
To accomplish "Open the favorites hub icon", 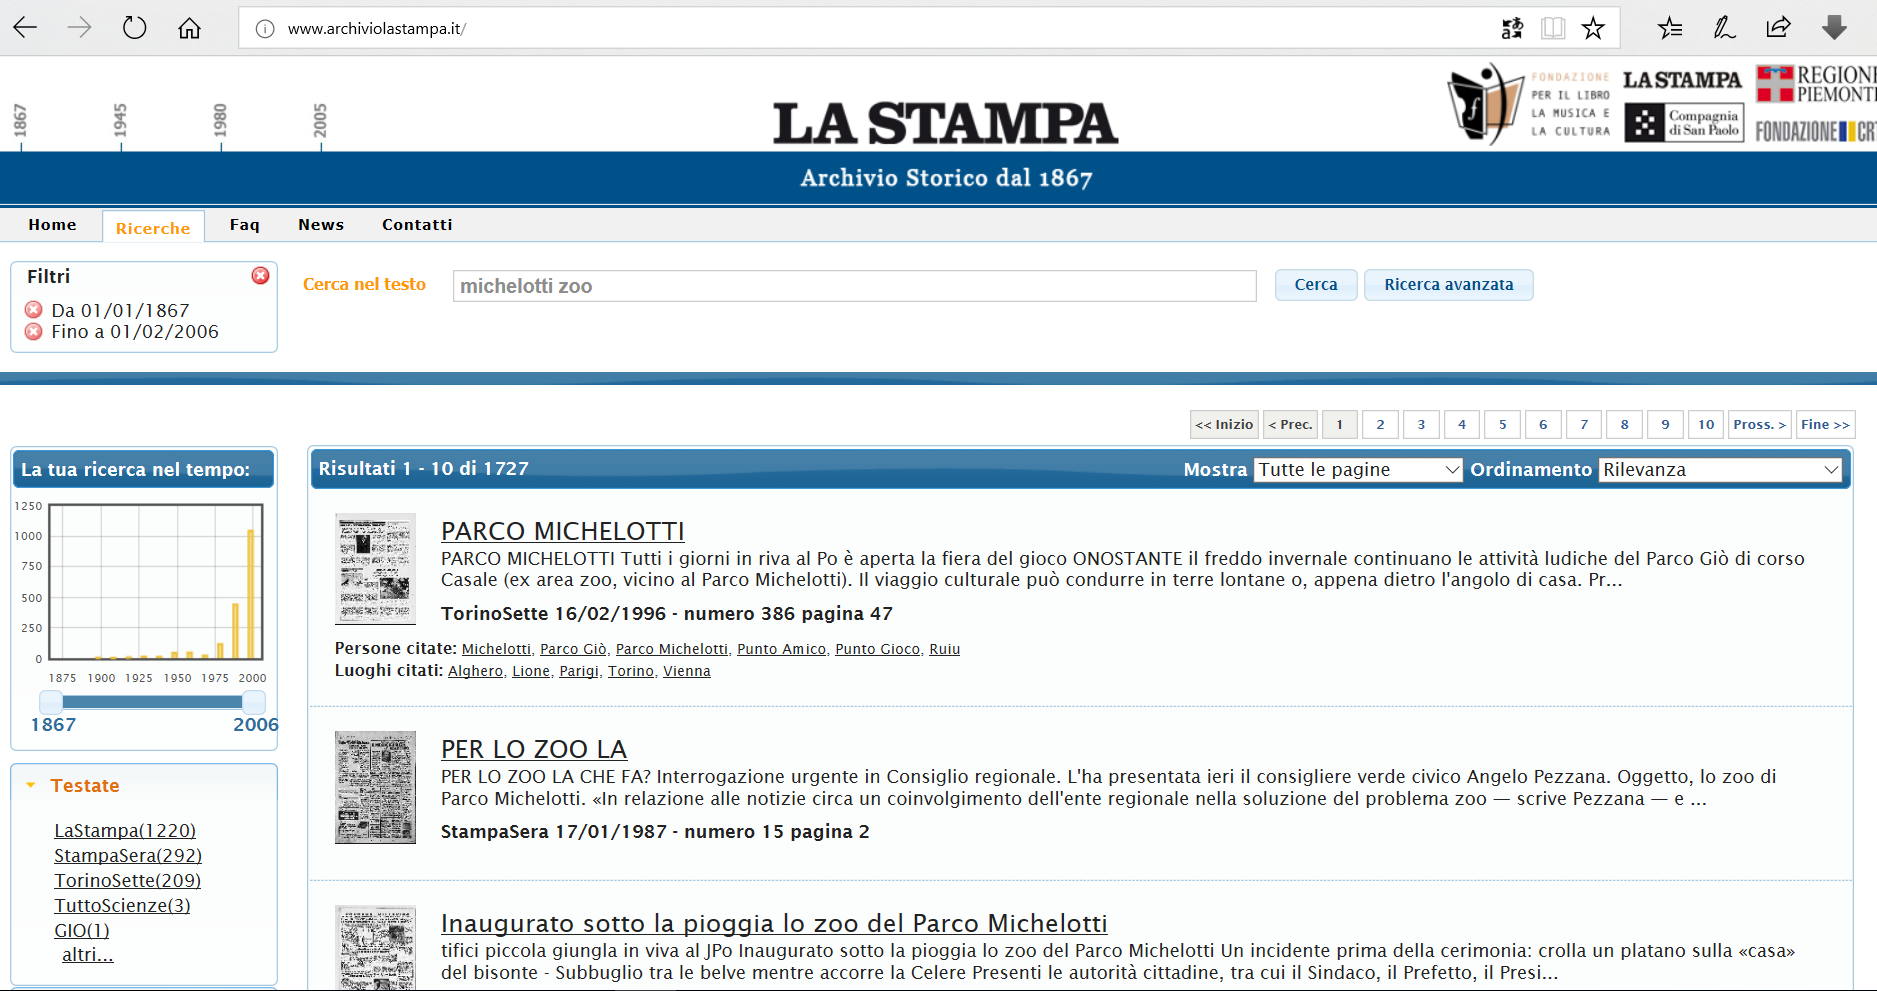I will pyautogui.click(x=1669, y=28).
